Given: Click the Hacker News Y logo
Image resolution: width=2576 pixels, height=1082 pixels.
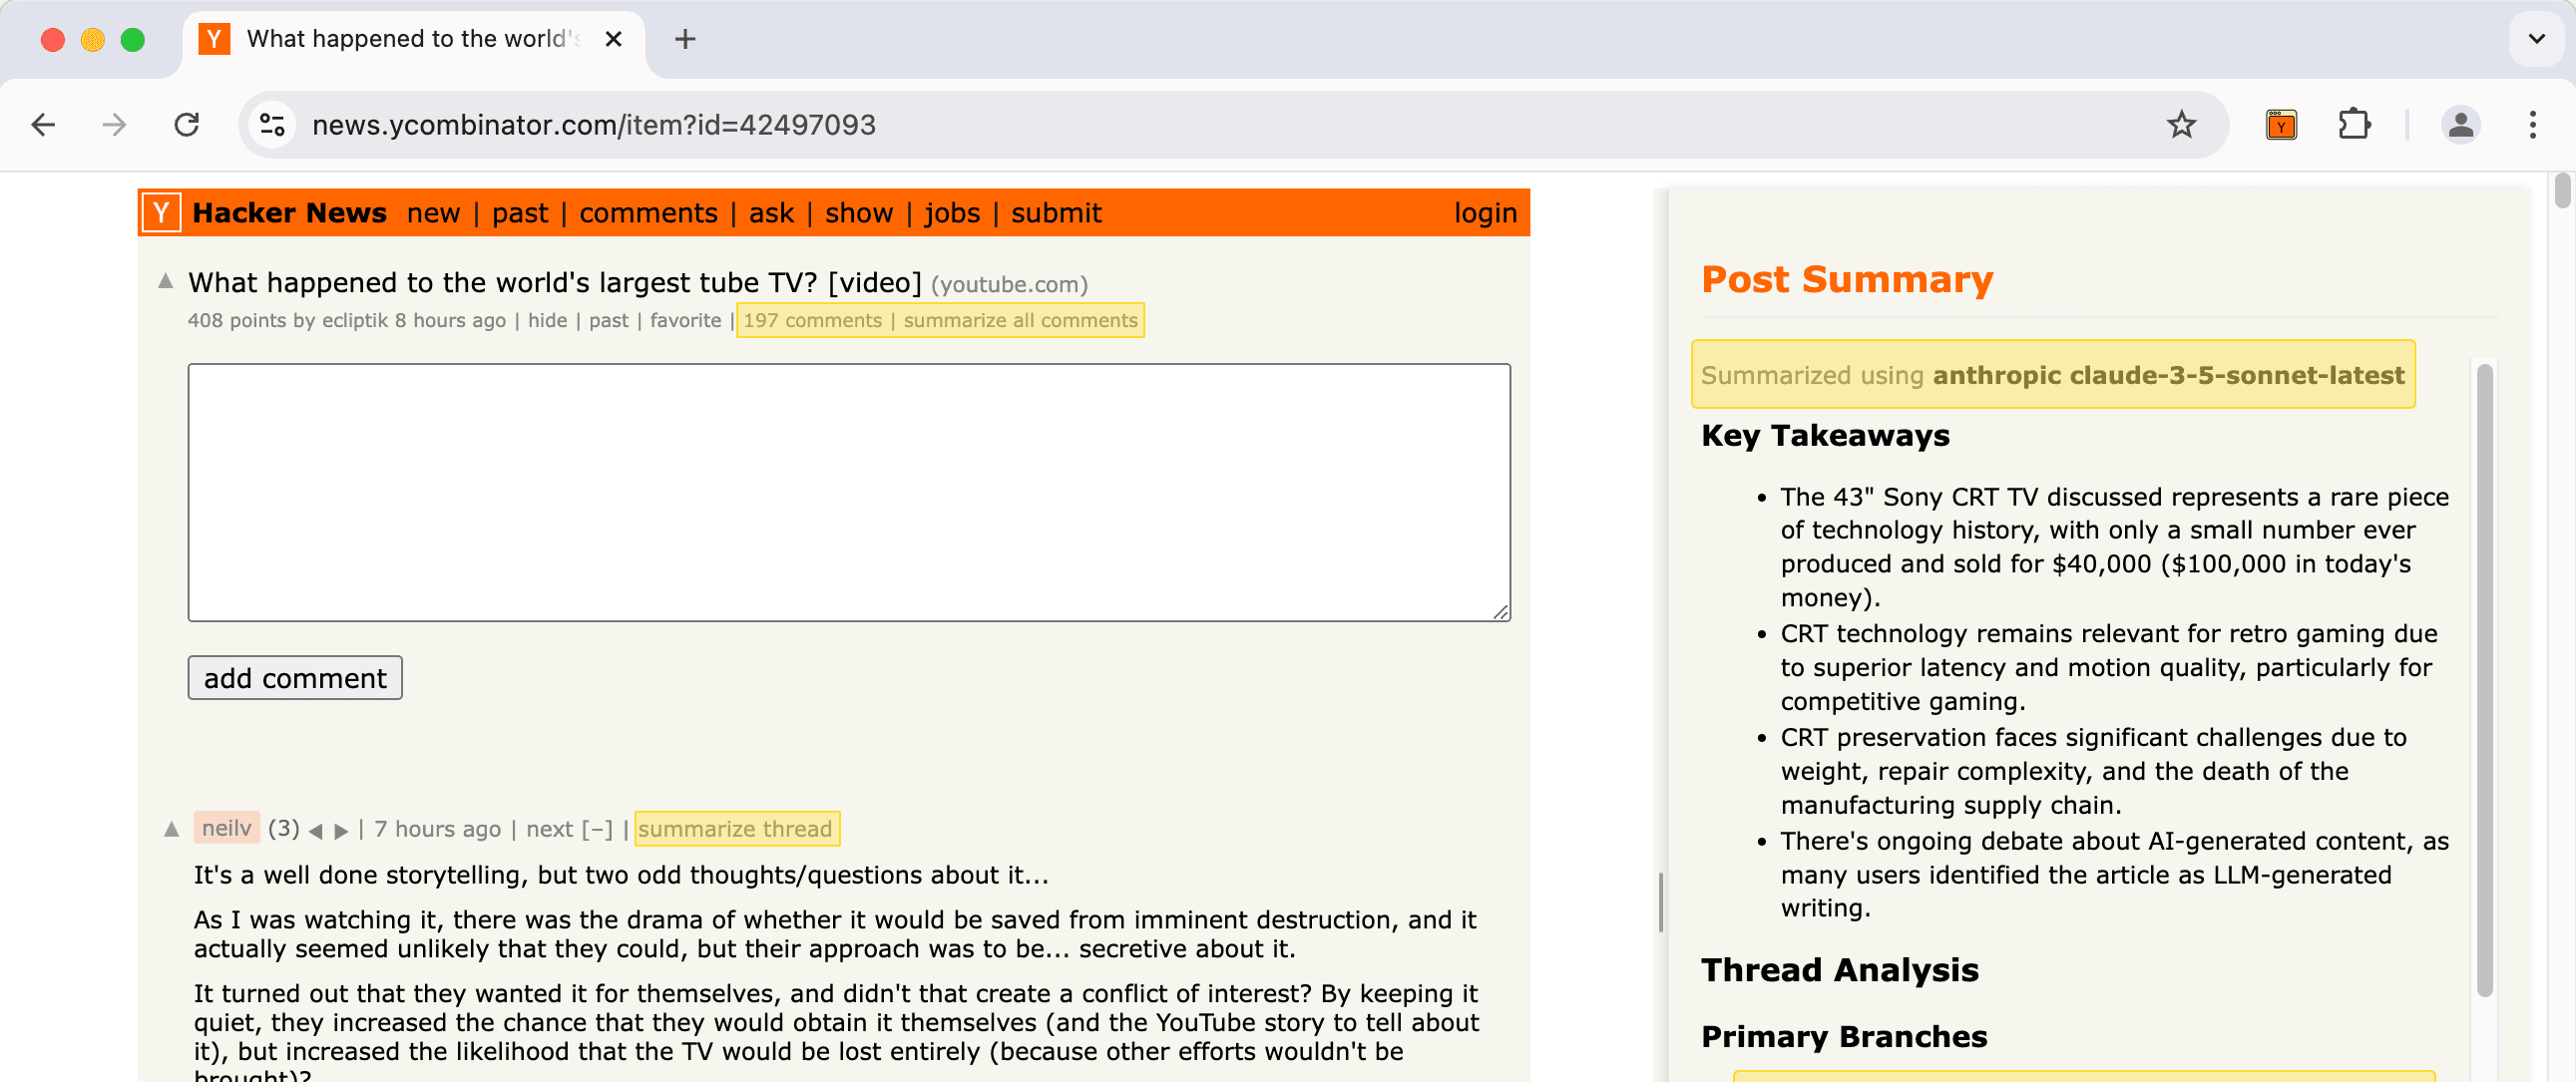Looking at the screenshot, I should click(160, 212).
